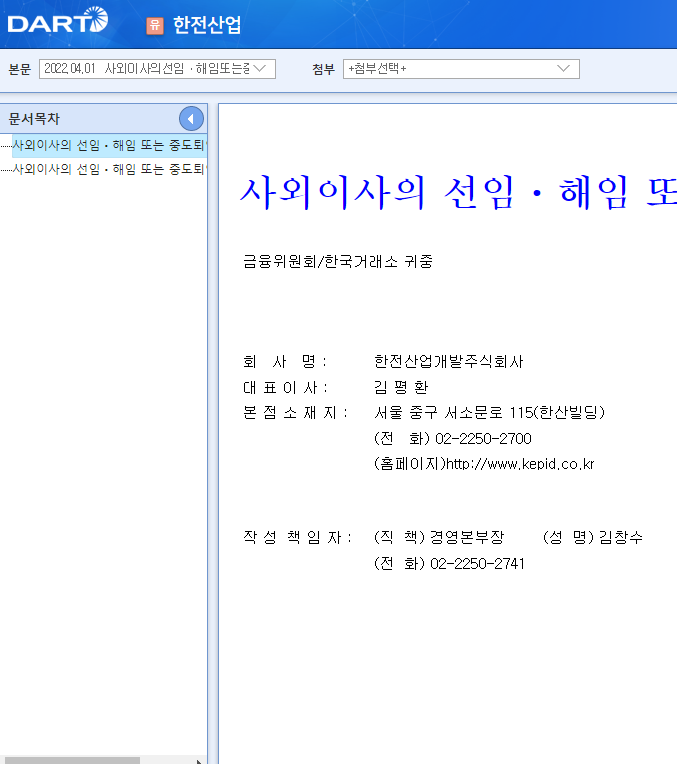Click the horizontal scrollbar of the table of contents
The width and height of the screenshot is (677, 764).
coord(72,760)
